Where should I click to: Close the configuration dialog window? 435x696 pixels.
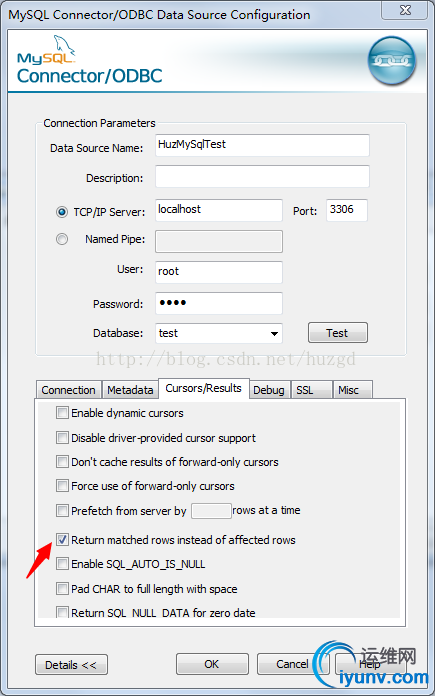405,10
